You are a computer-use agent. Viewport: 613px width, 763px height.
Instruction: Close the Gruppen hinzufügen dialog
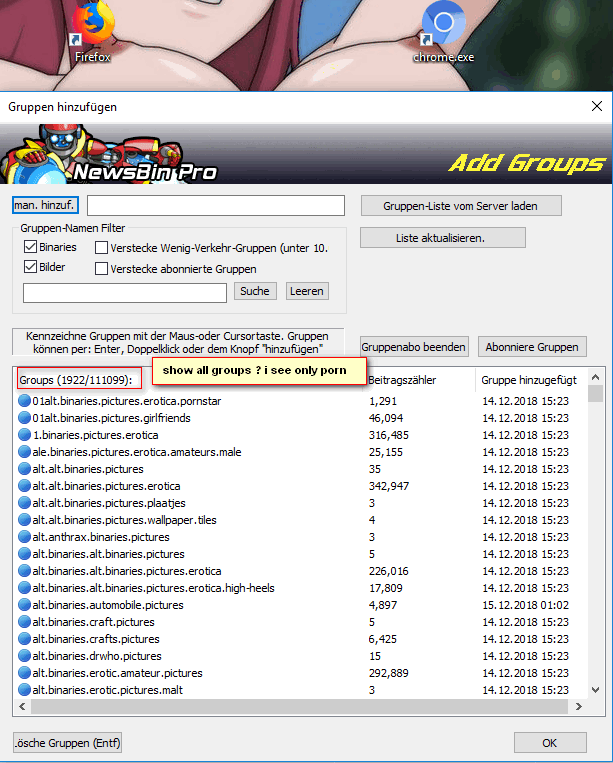click(x=597, y=106)
